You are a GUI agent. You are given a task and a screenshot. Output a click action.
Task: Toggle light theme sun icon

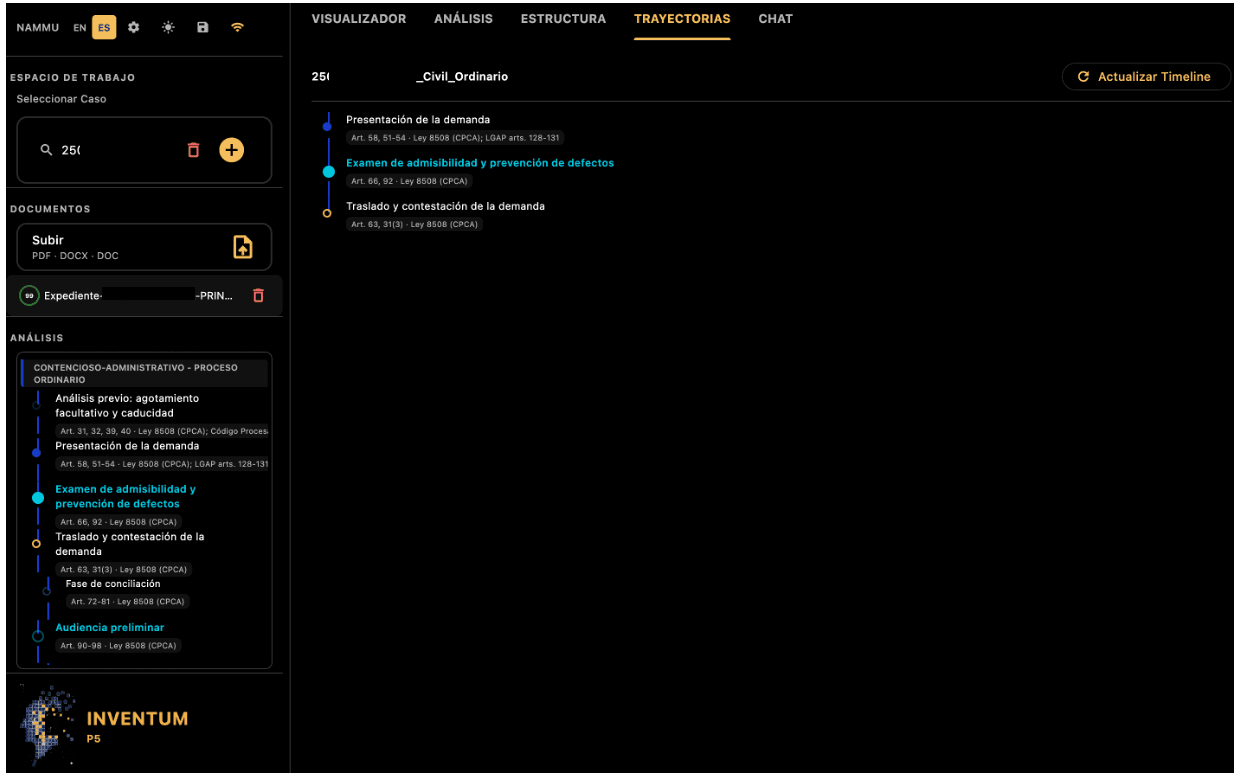168,27
